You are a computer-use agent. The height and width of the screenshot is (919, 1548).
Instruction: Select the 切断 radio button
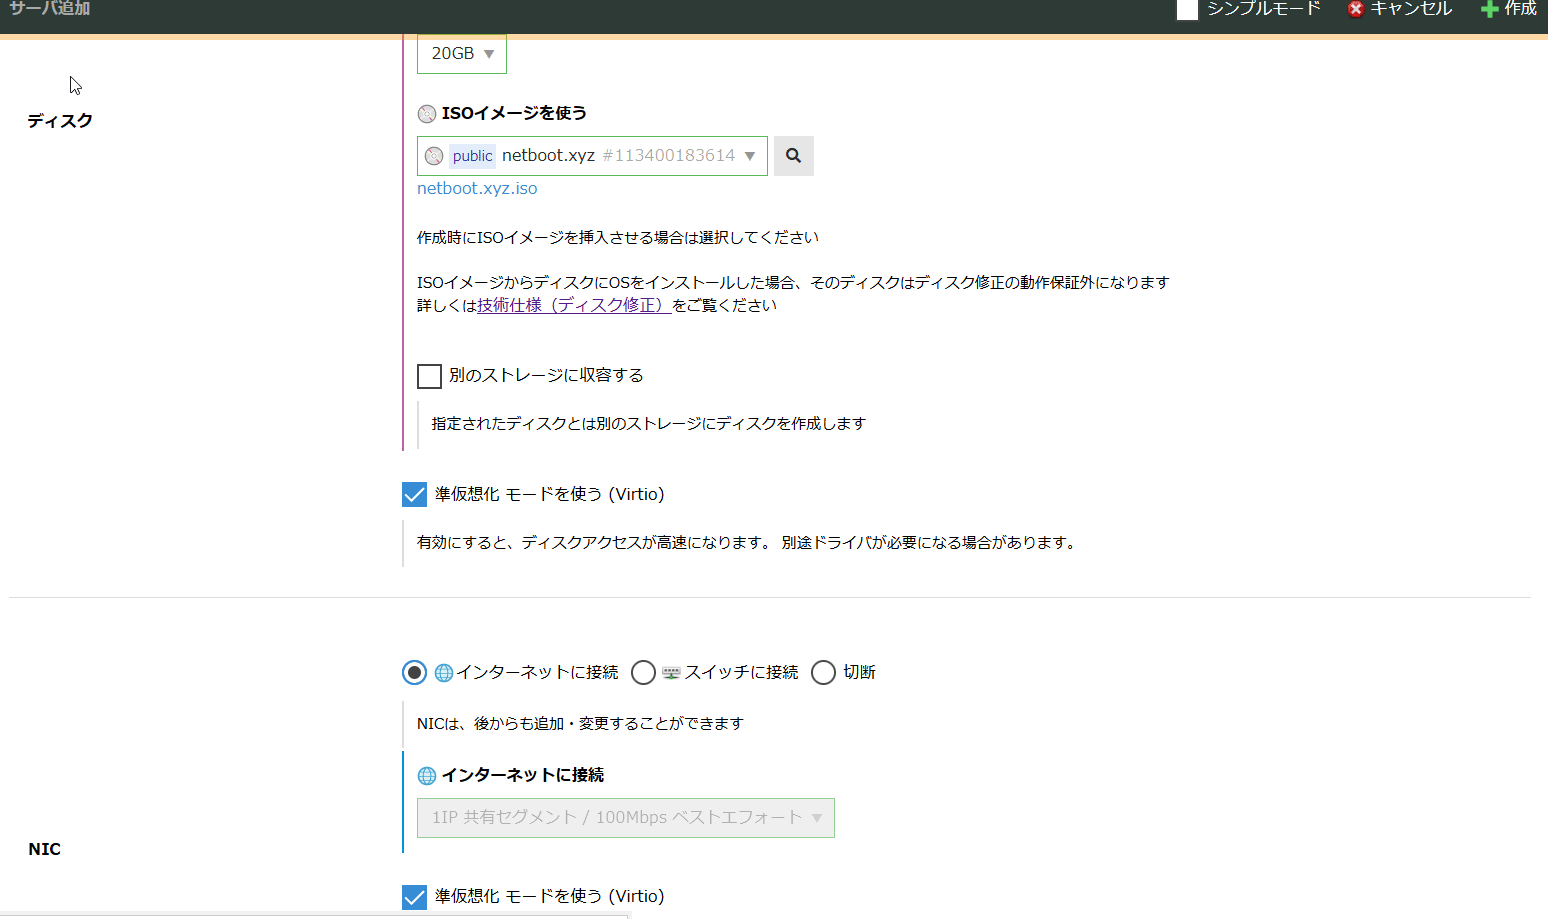(823, 672)
